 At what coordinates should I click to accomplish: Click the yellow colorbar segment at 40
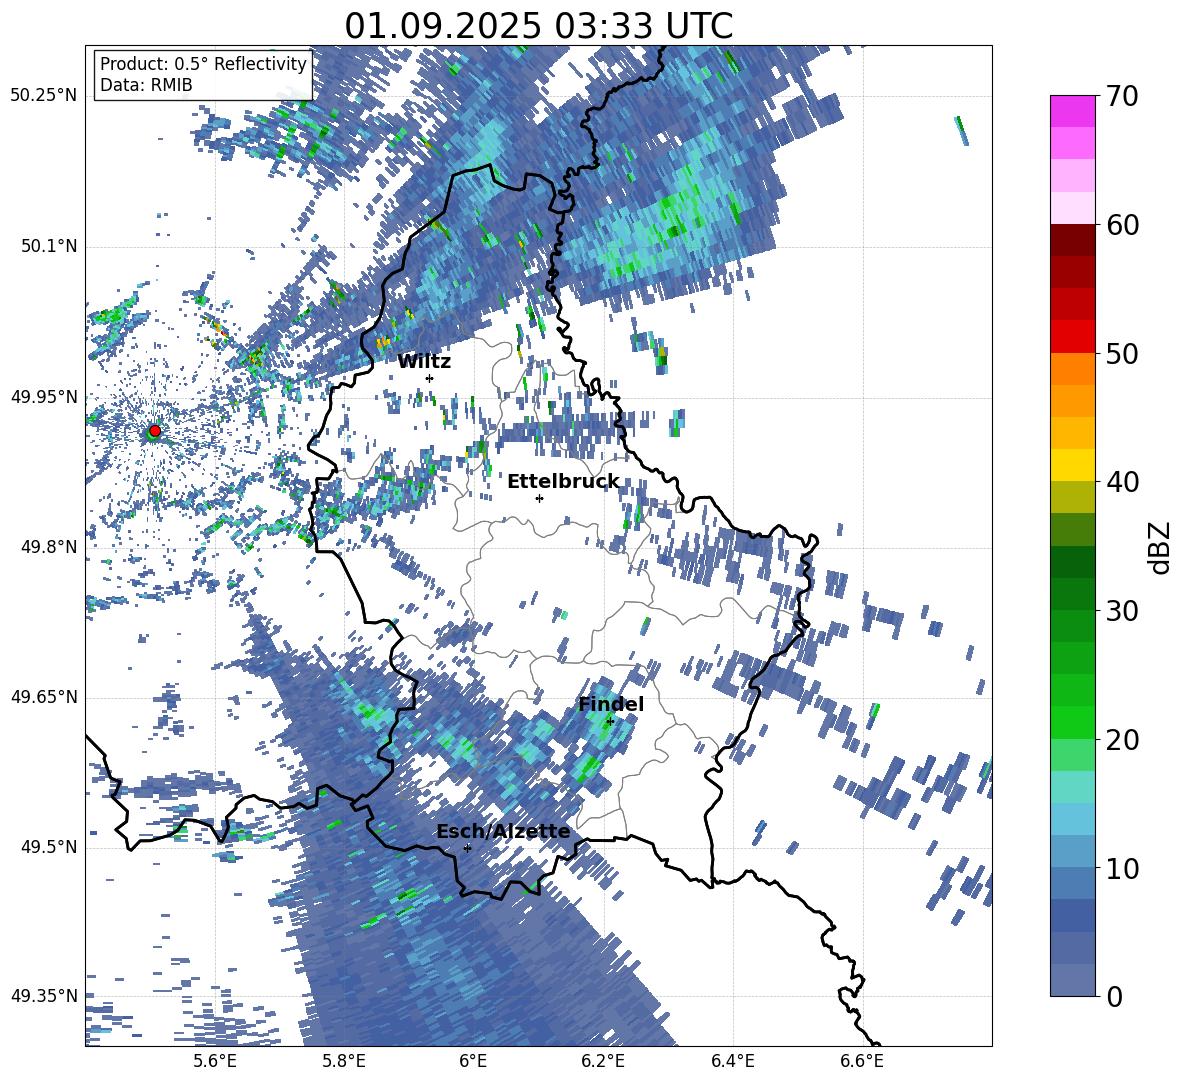pos(1072,464)
